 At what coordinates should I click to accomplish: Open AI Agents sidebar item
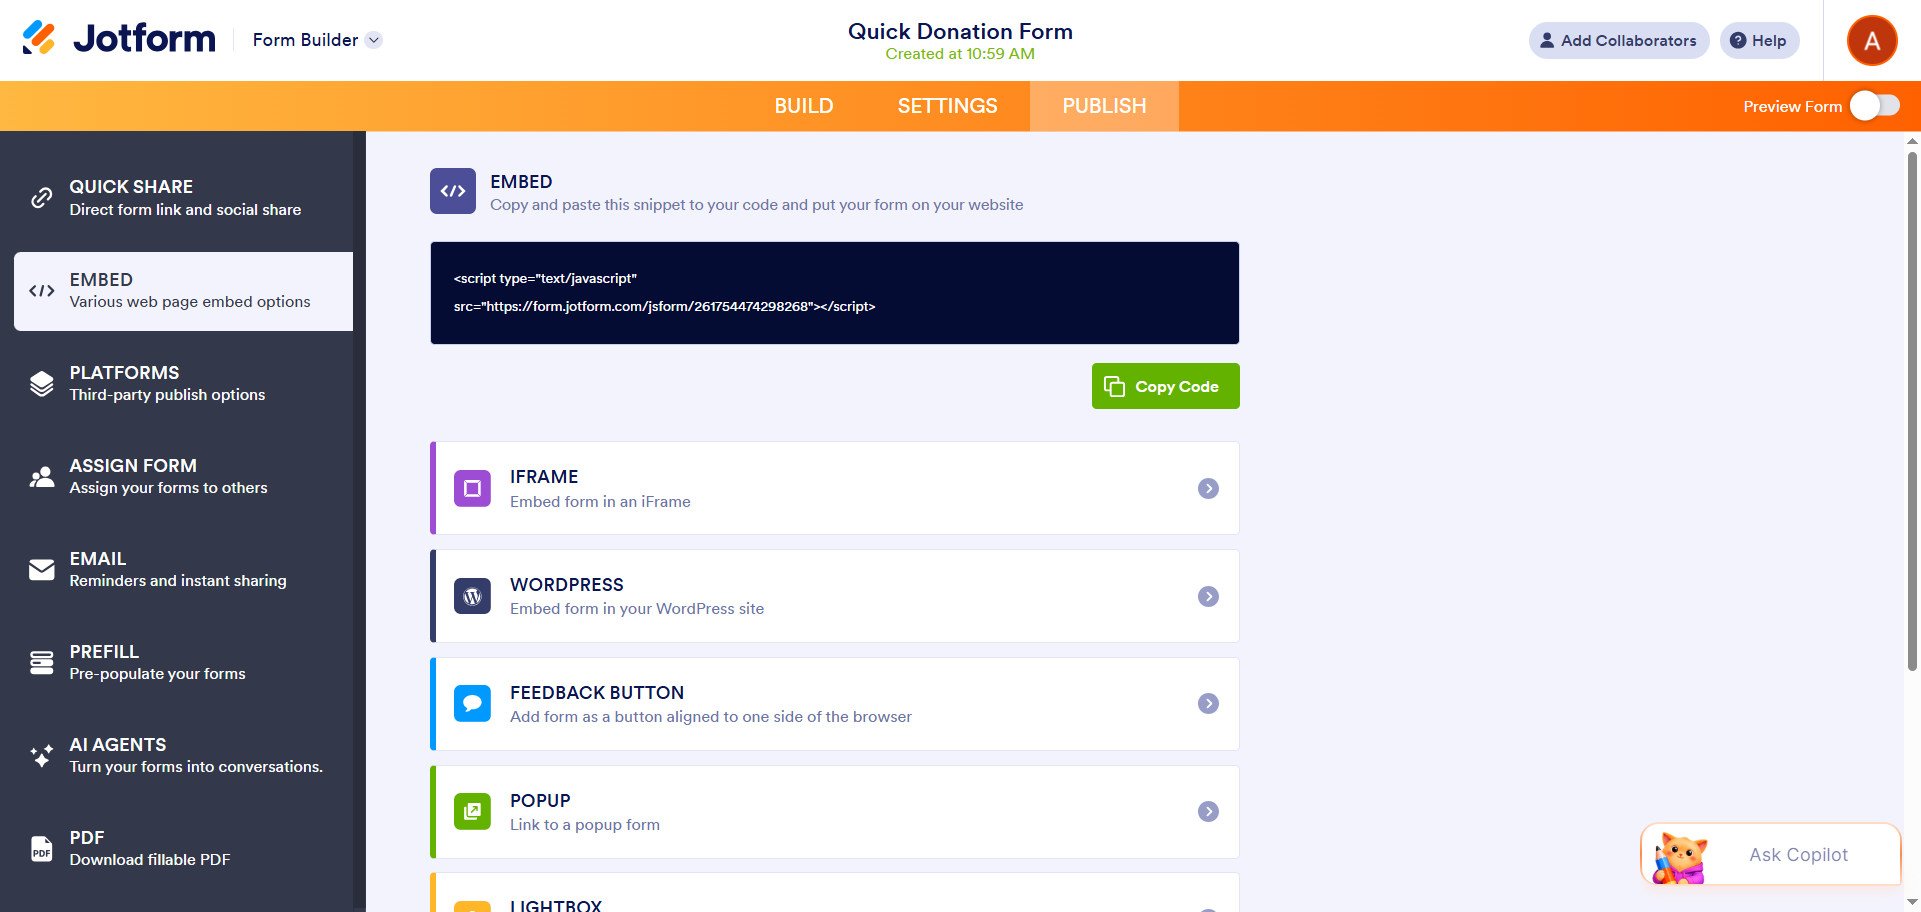coord(183,756)
